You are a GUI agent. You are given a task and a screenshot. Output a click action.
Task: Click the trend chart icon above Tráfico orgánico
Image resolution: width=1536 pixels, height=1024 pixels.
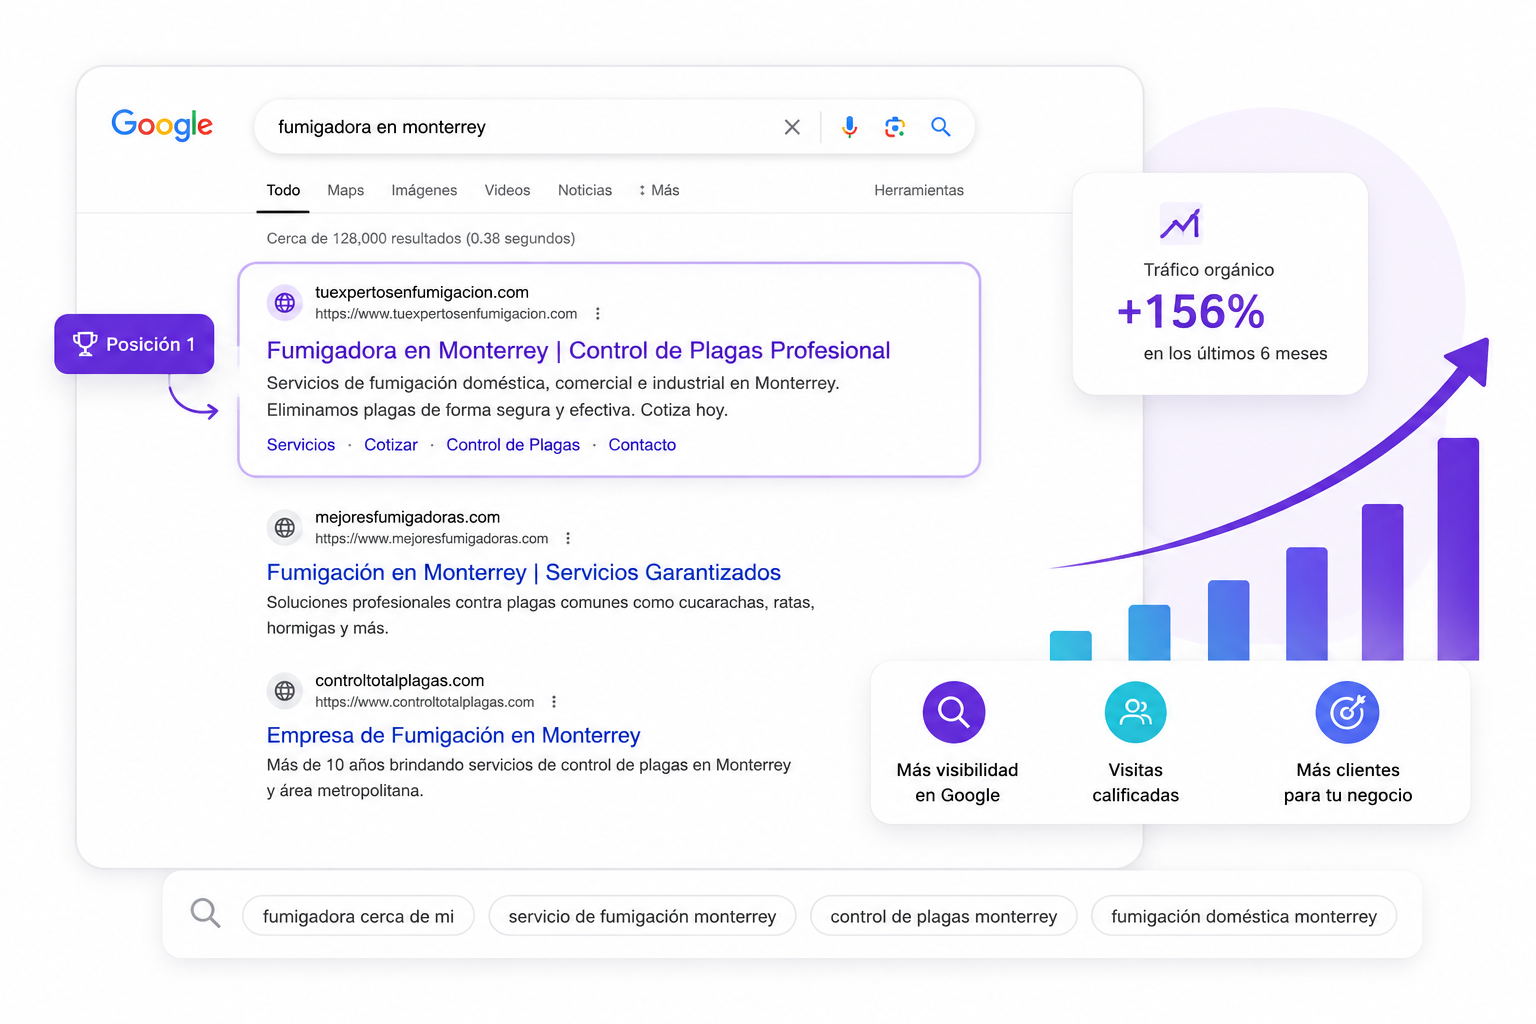[x=1180, y=222]
